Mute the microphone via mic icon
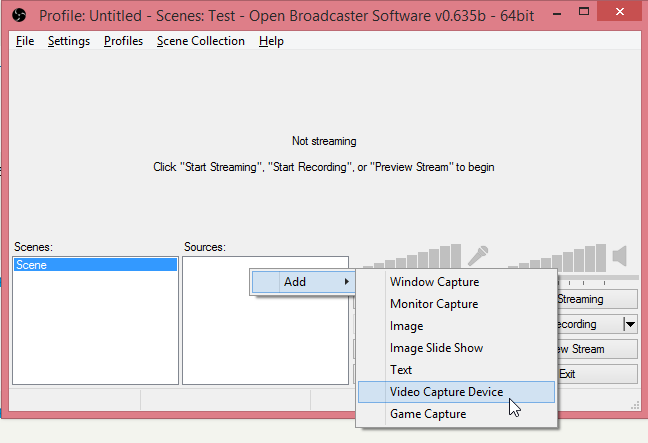Viewport: 648px width, 443px height. [x=478, y=256]
